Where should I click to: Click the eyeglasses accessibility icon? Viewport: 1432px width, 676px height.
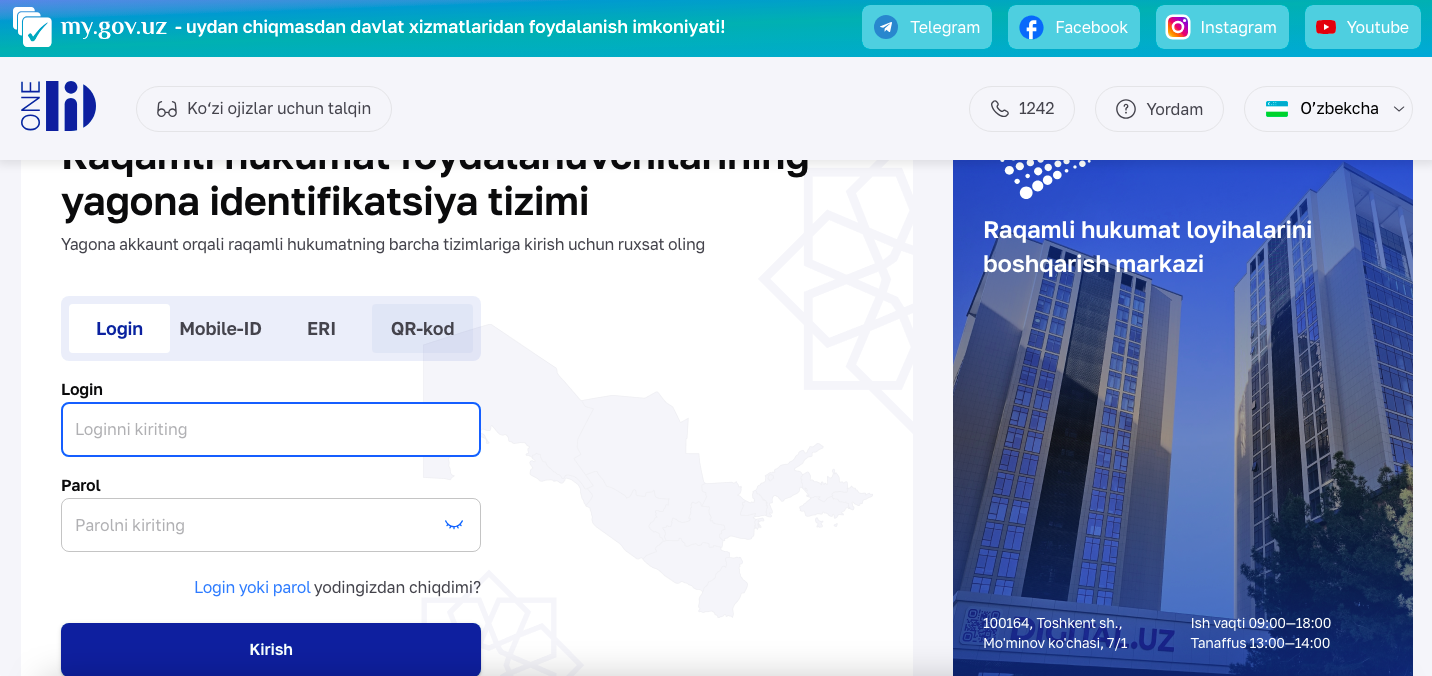click(x=167, y=109)
